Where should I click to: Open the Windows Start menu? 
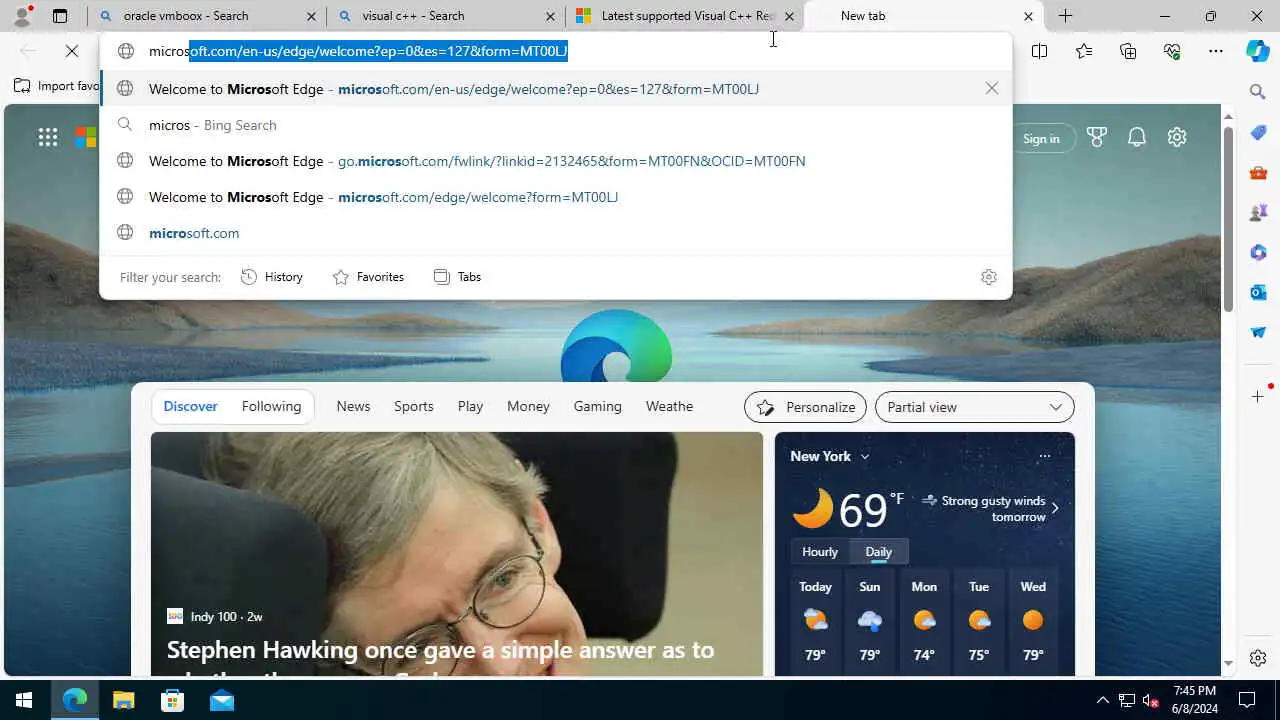24,700
